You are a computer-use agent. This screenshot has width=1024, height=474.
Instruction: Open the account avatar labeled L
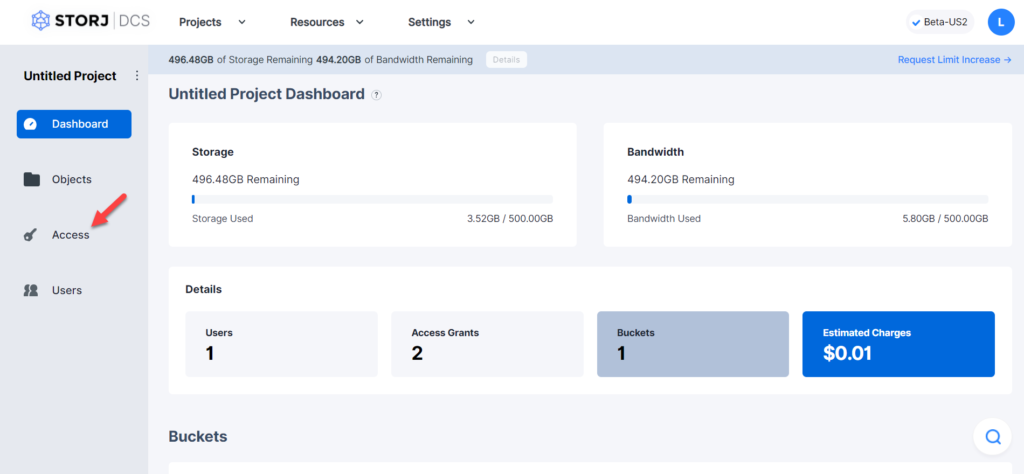coord(1000,22)
